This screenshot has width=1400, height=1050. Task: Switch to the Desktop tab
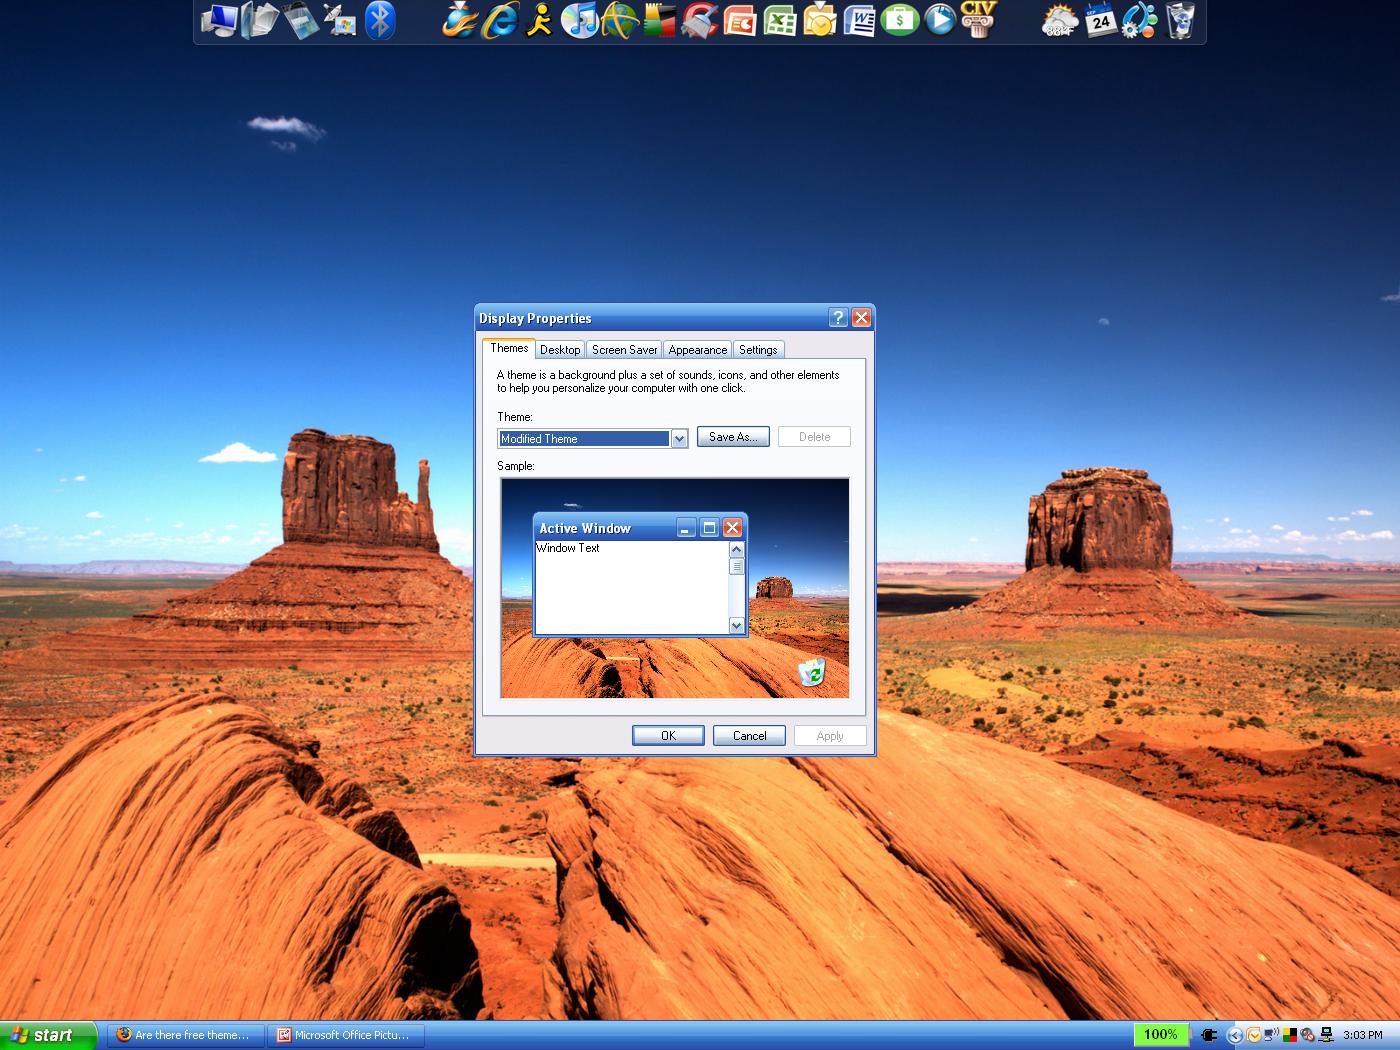click(560, 350)
